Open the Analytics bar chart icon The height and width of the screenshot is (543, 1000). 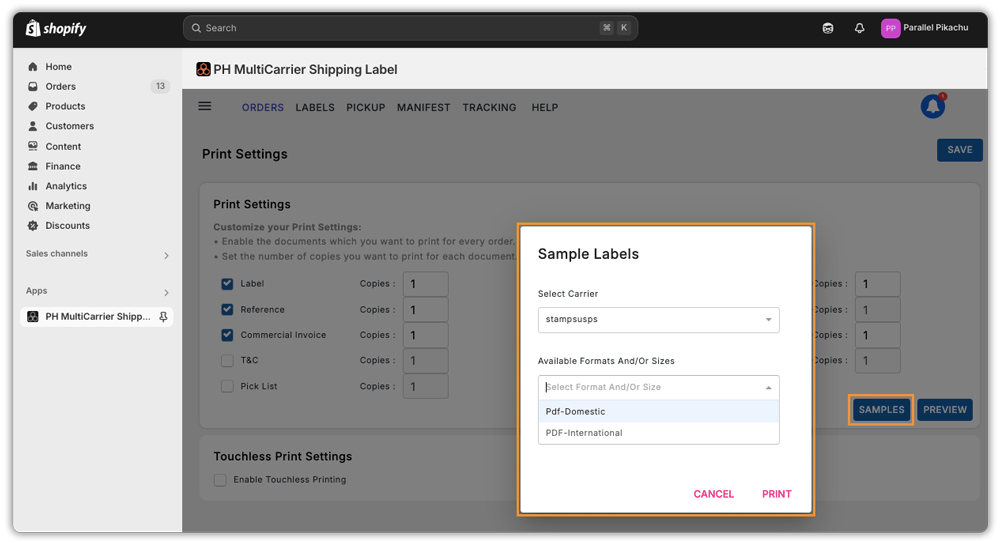tap(33, 186)
